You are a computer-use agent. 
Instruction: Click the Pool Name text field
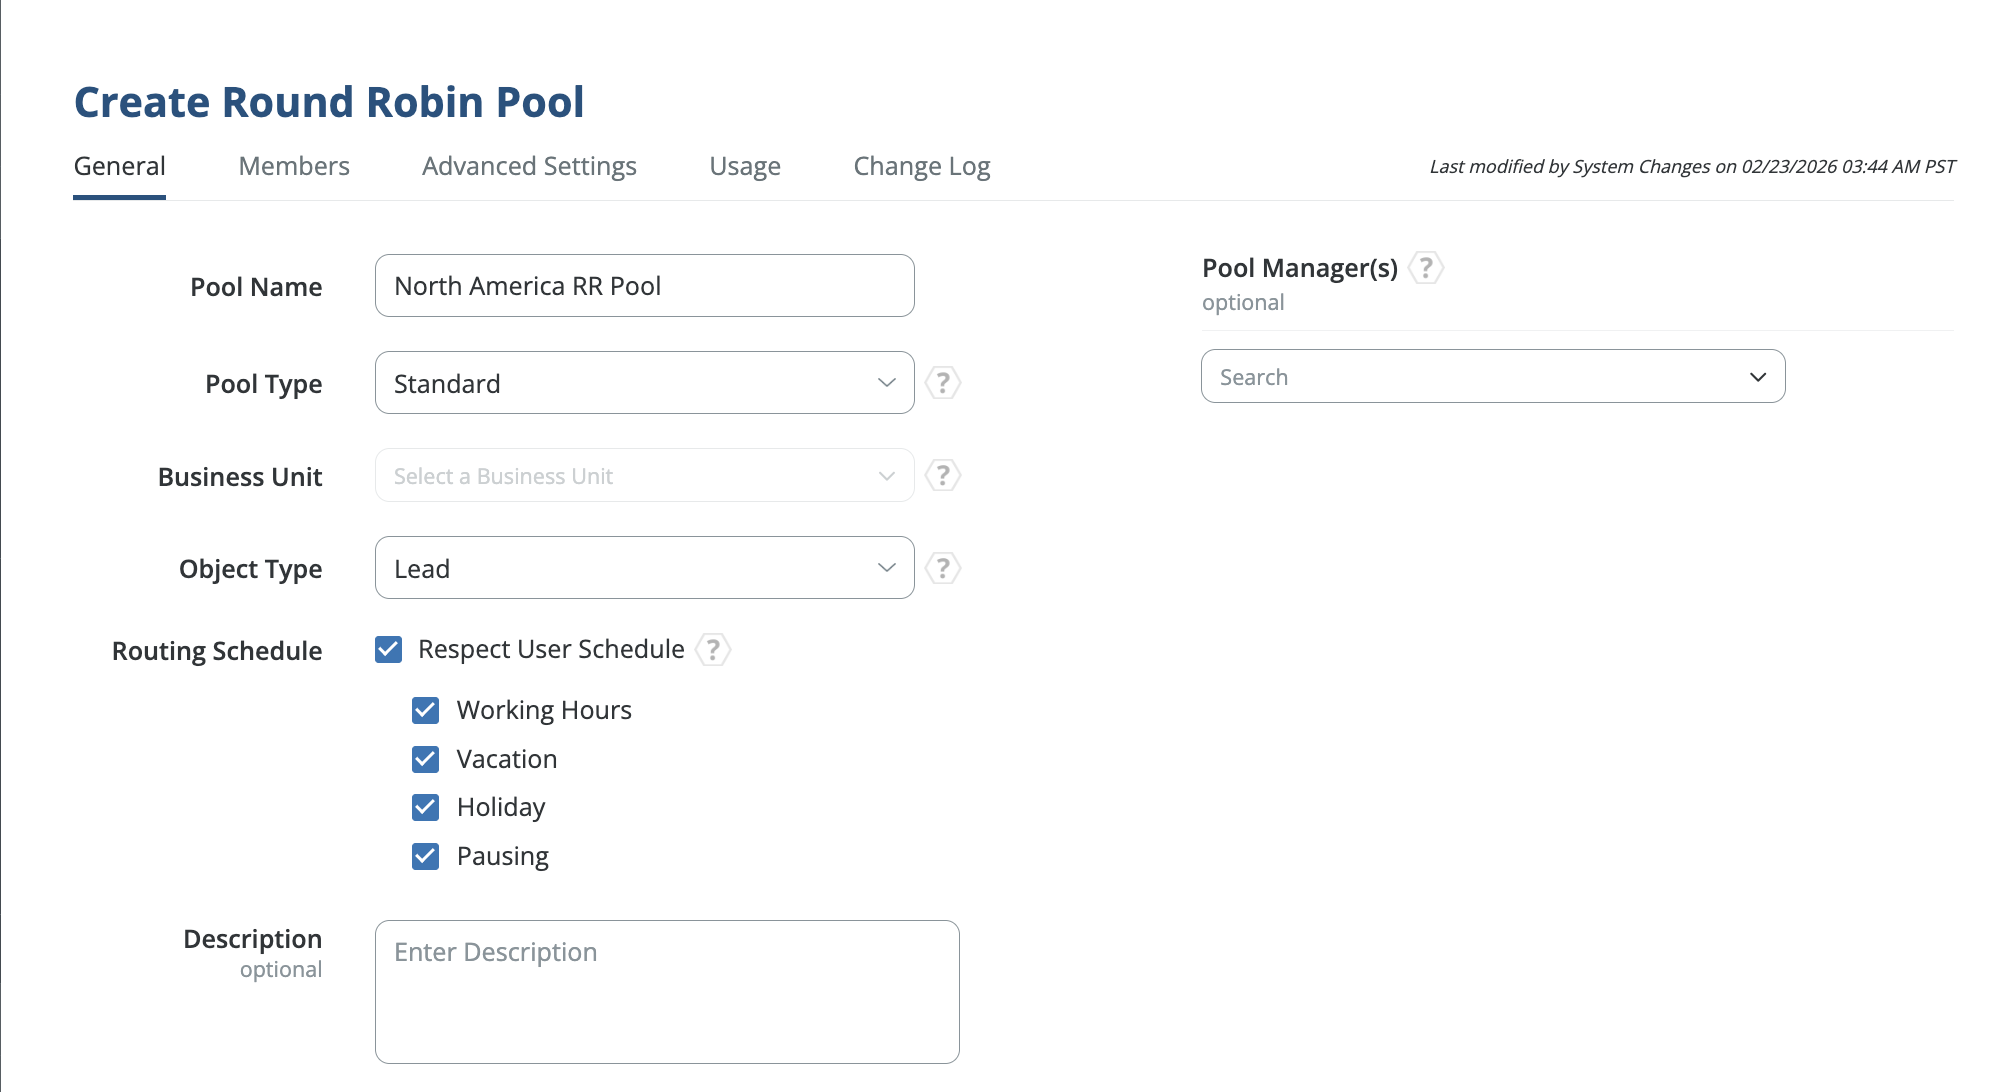pyautogui.click(x=644, y=286)
